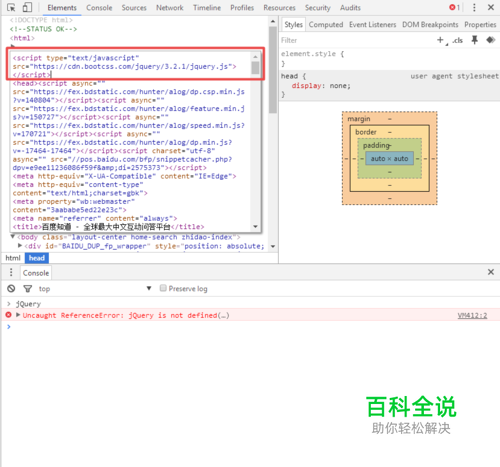This screenshot has height=467, width=500.
Task: Select the DOM Breakpoints sidebar tab
Action: (x=430, y=25)
